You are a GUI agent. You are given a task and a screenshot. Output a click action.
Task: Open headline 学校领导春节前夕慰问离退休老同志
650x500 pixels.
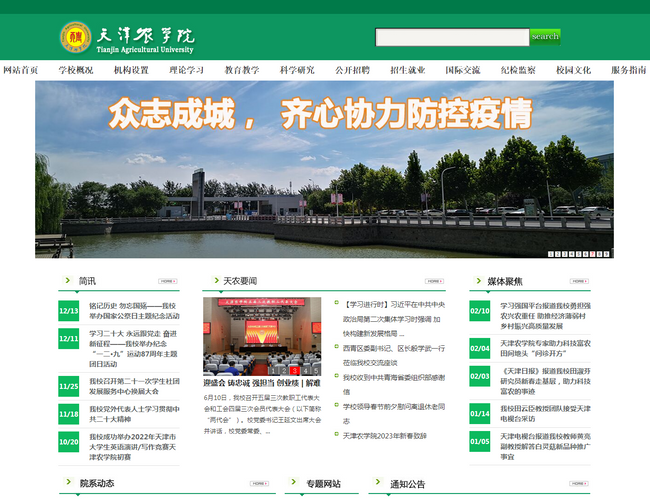tap(394, 414)
